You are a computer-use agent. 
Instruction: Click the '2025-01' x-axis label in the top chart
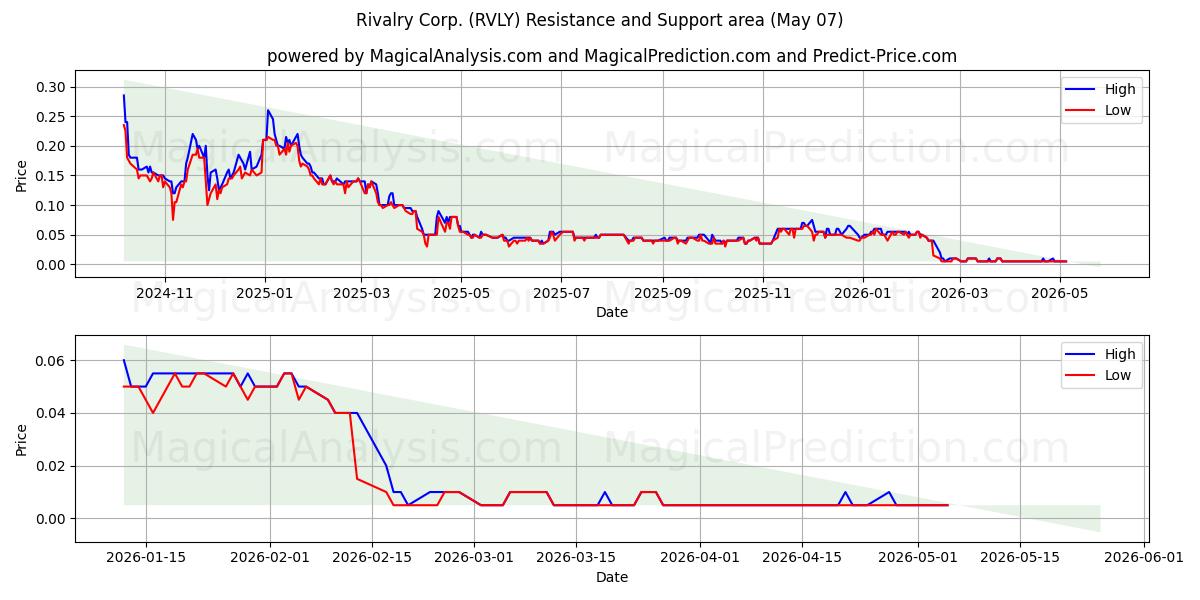[265, 293]
